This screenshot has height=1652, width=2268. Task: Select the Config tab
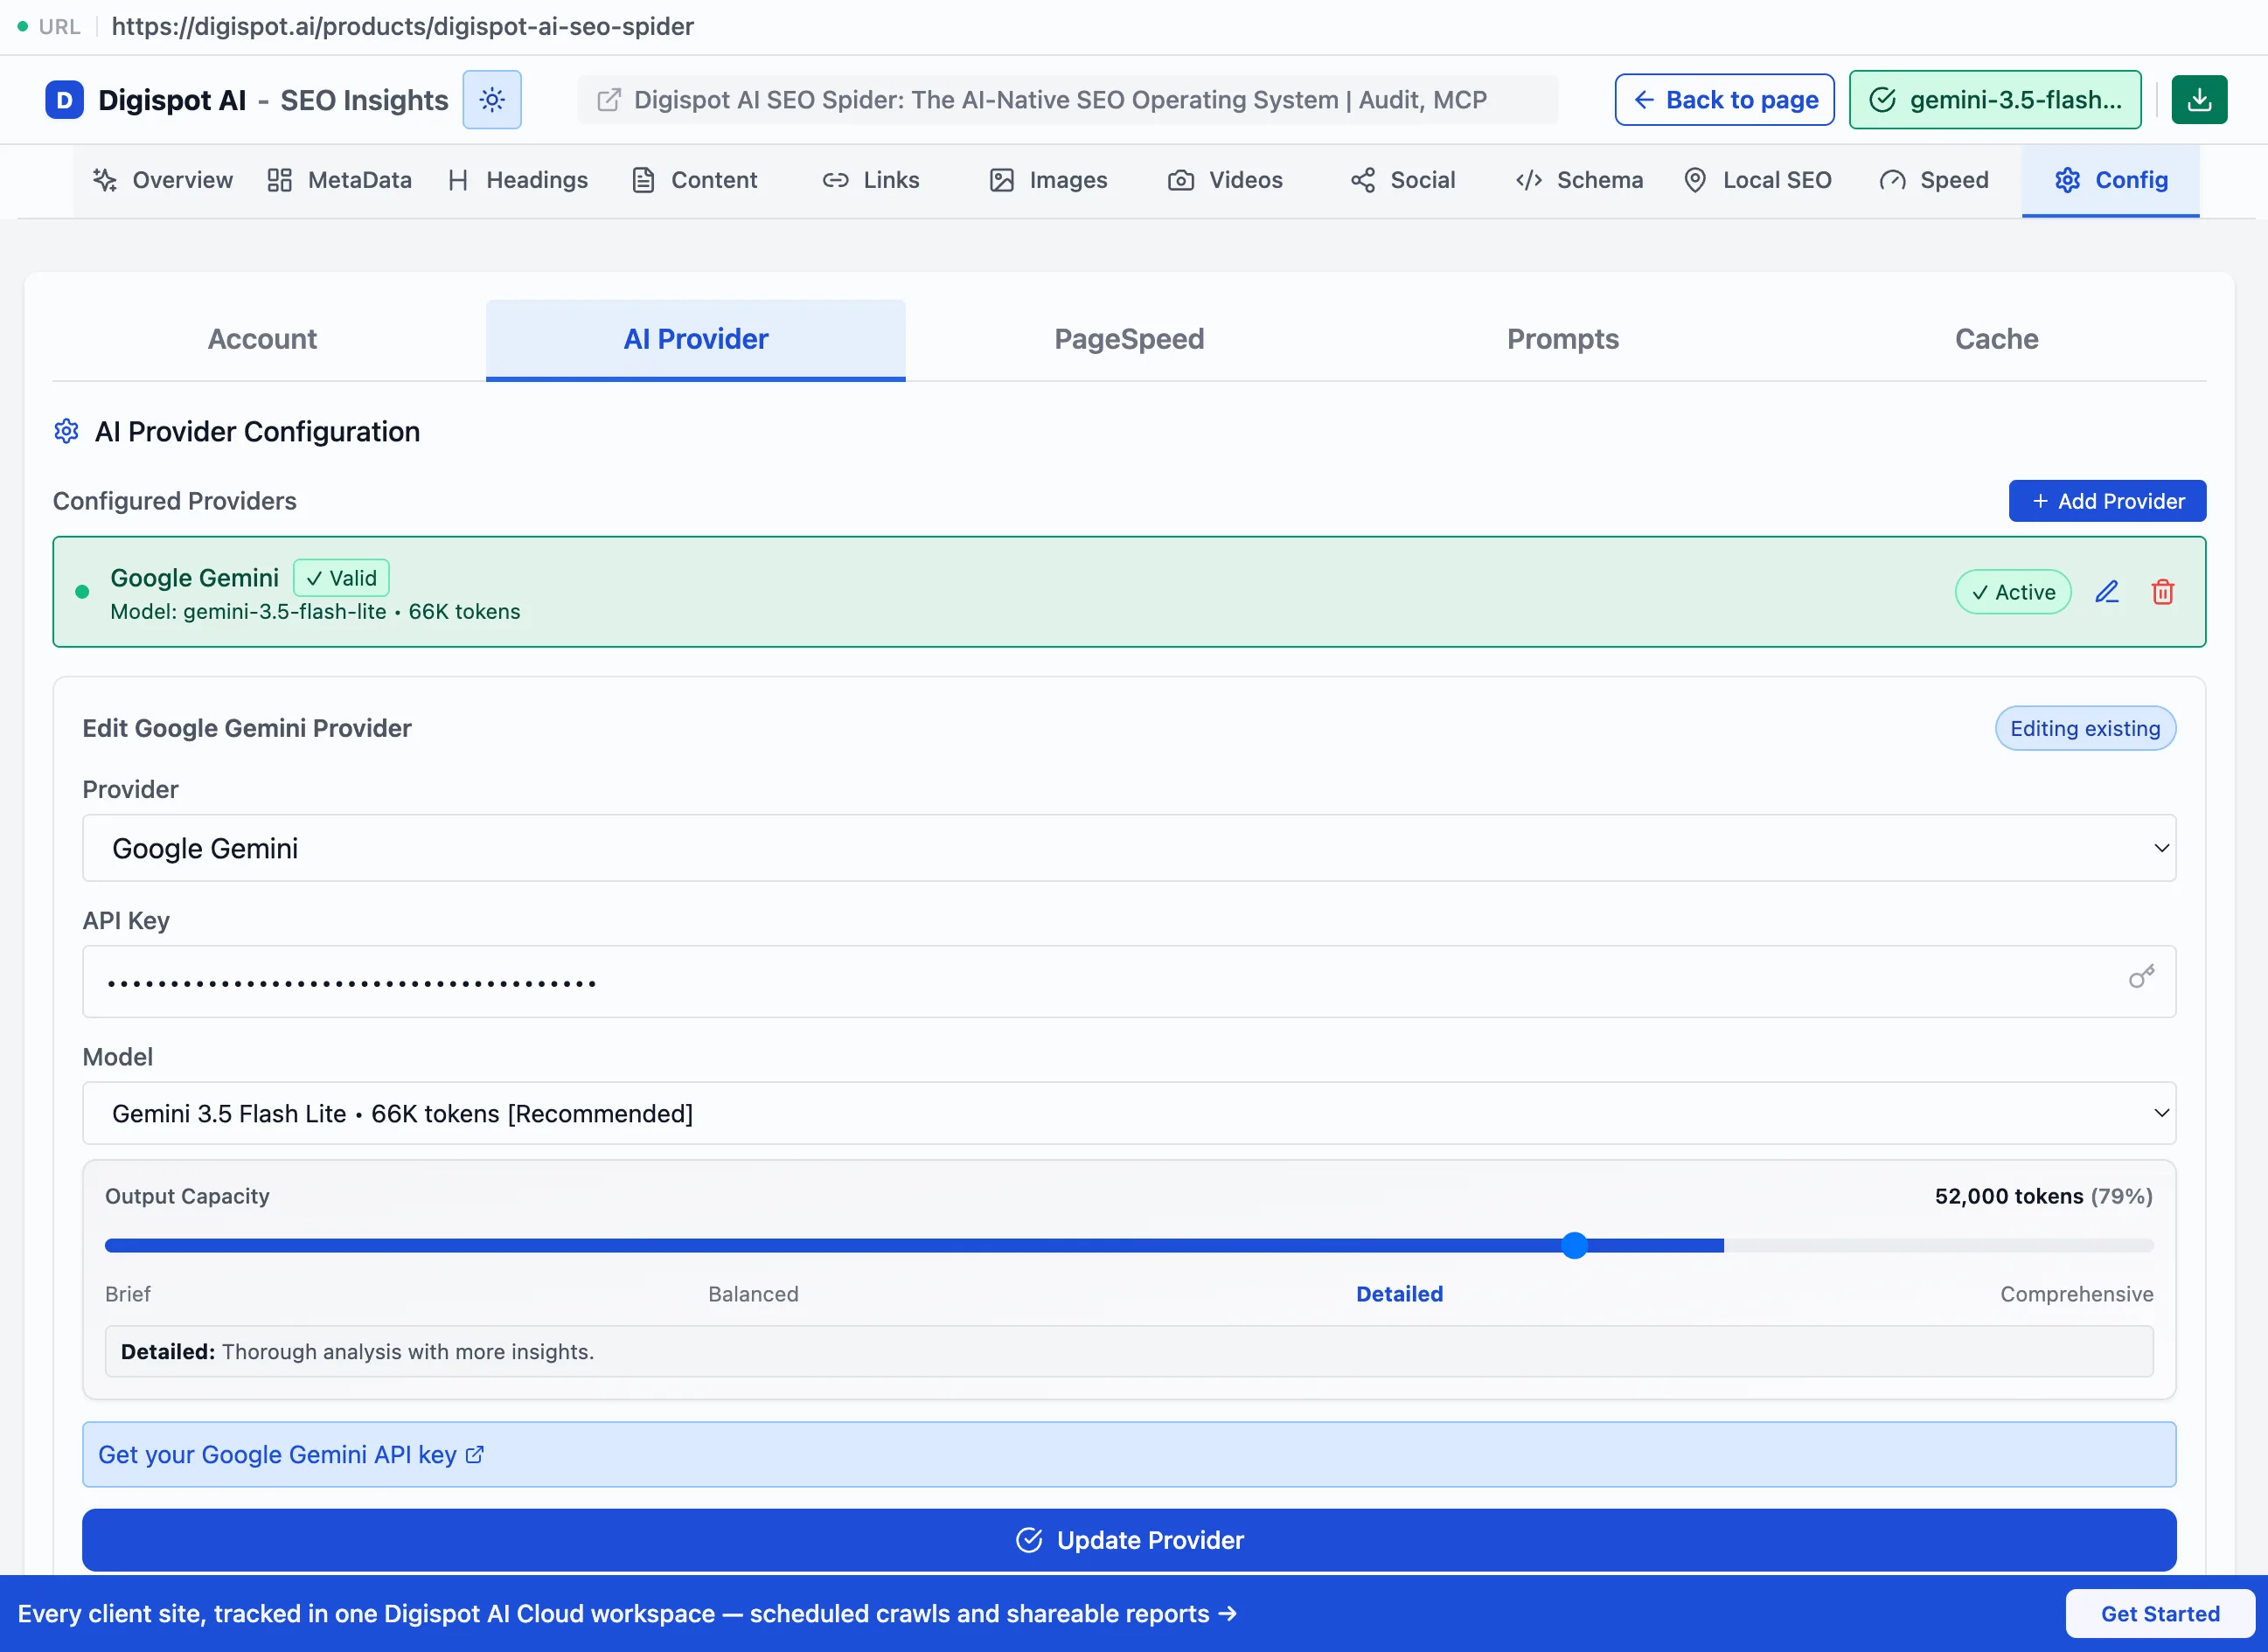tap(2111, 180)
